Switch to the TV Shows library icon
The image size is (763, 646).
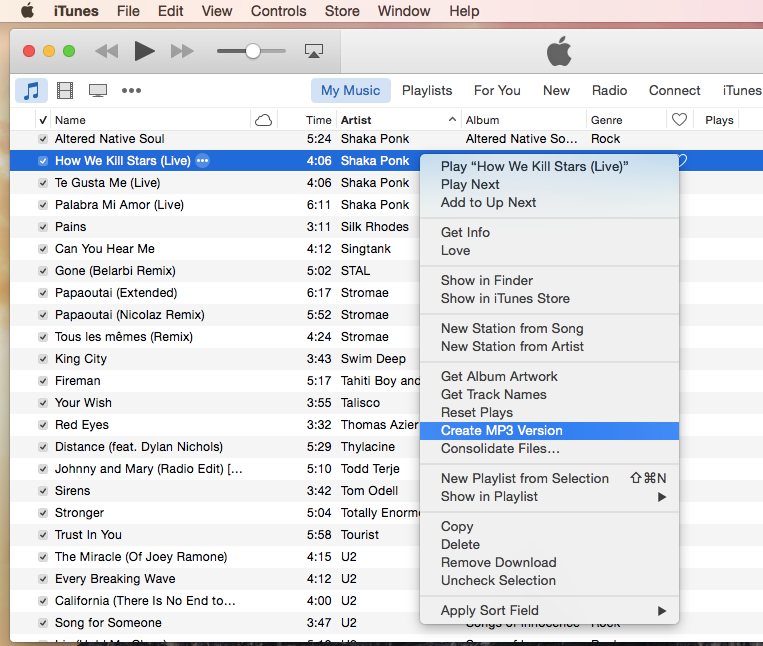tap(98, 90)
